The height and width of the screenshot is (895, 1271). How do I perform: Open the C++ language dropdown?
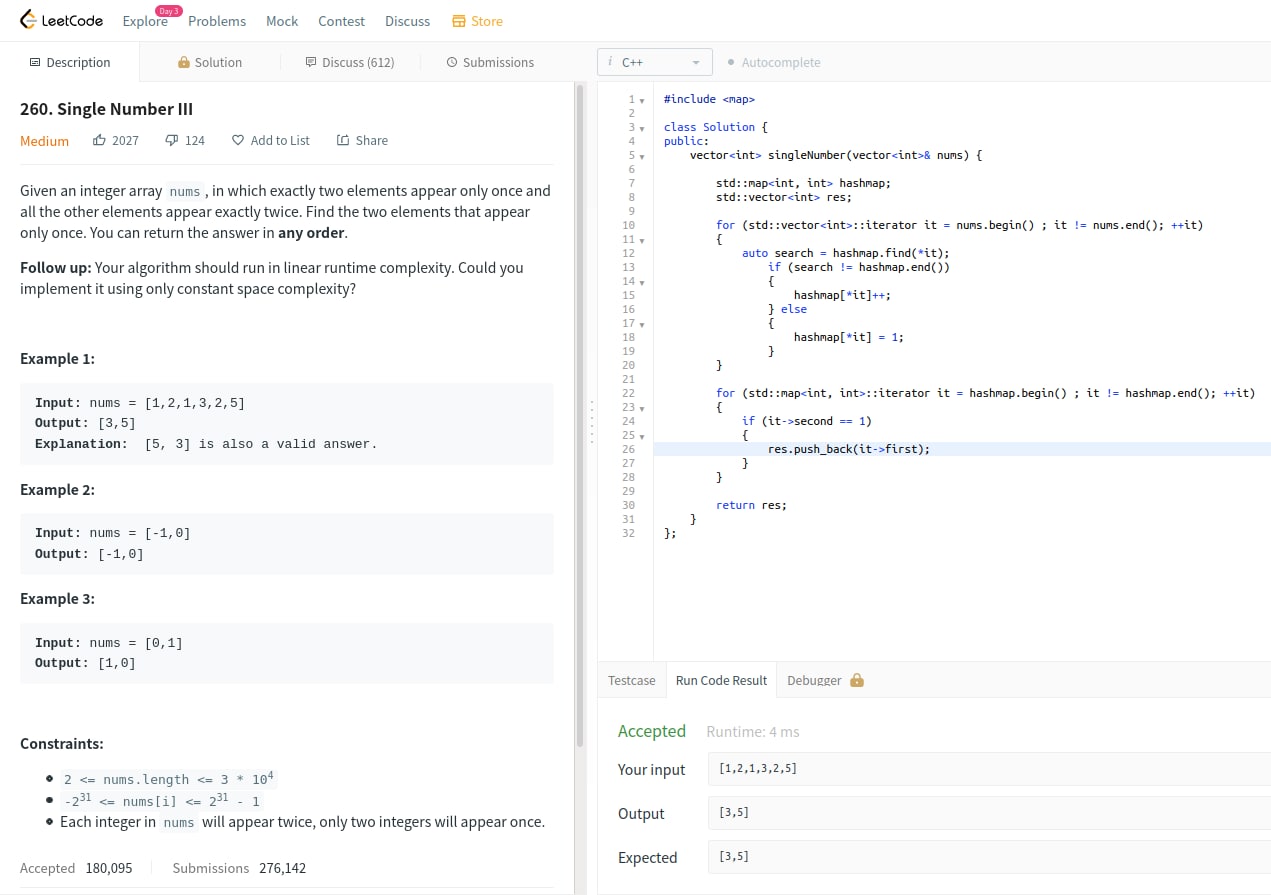(655, 62)
